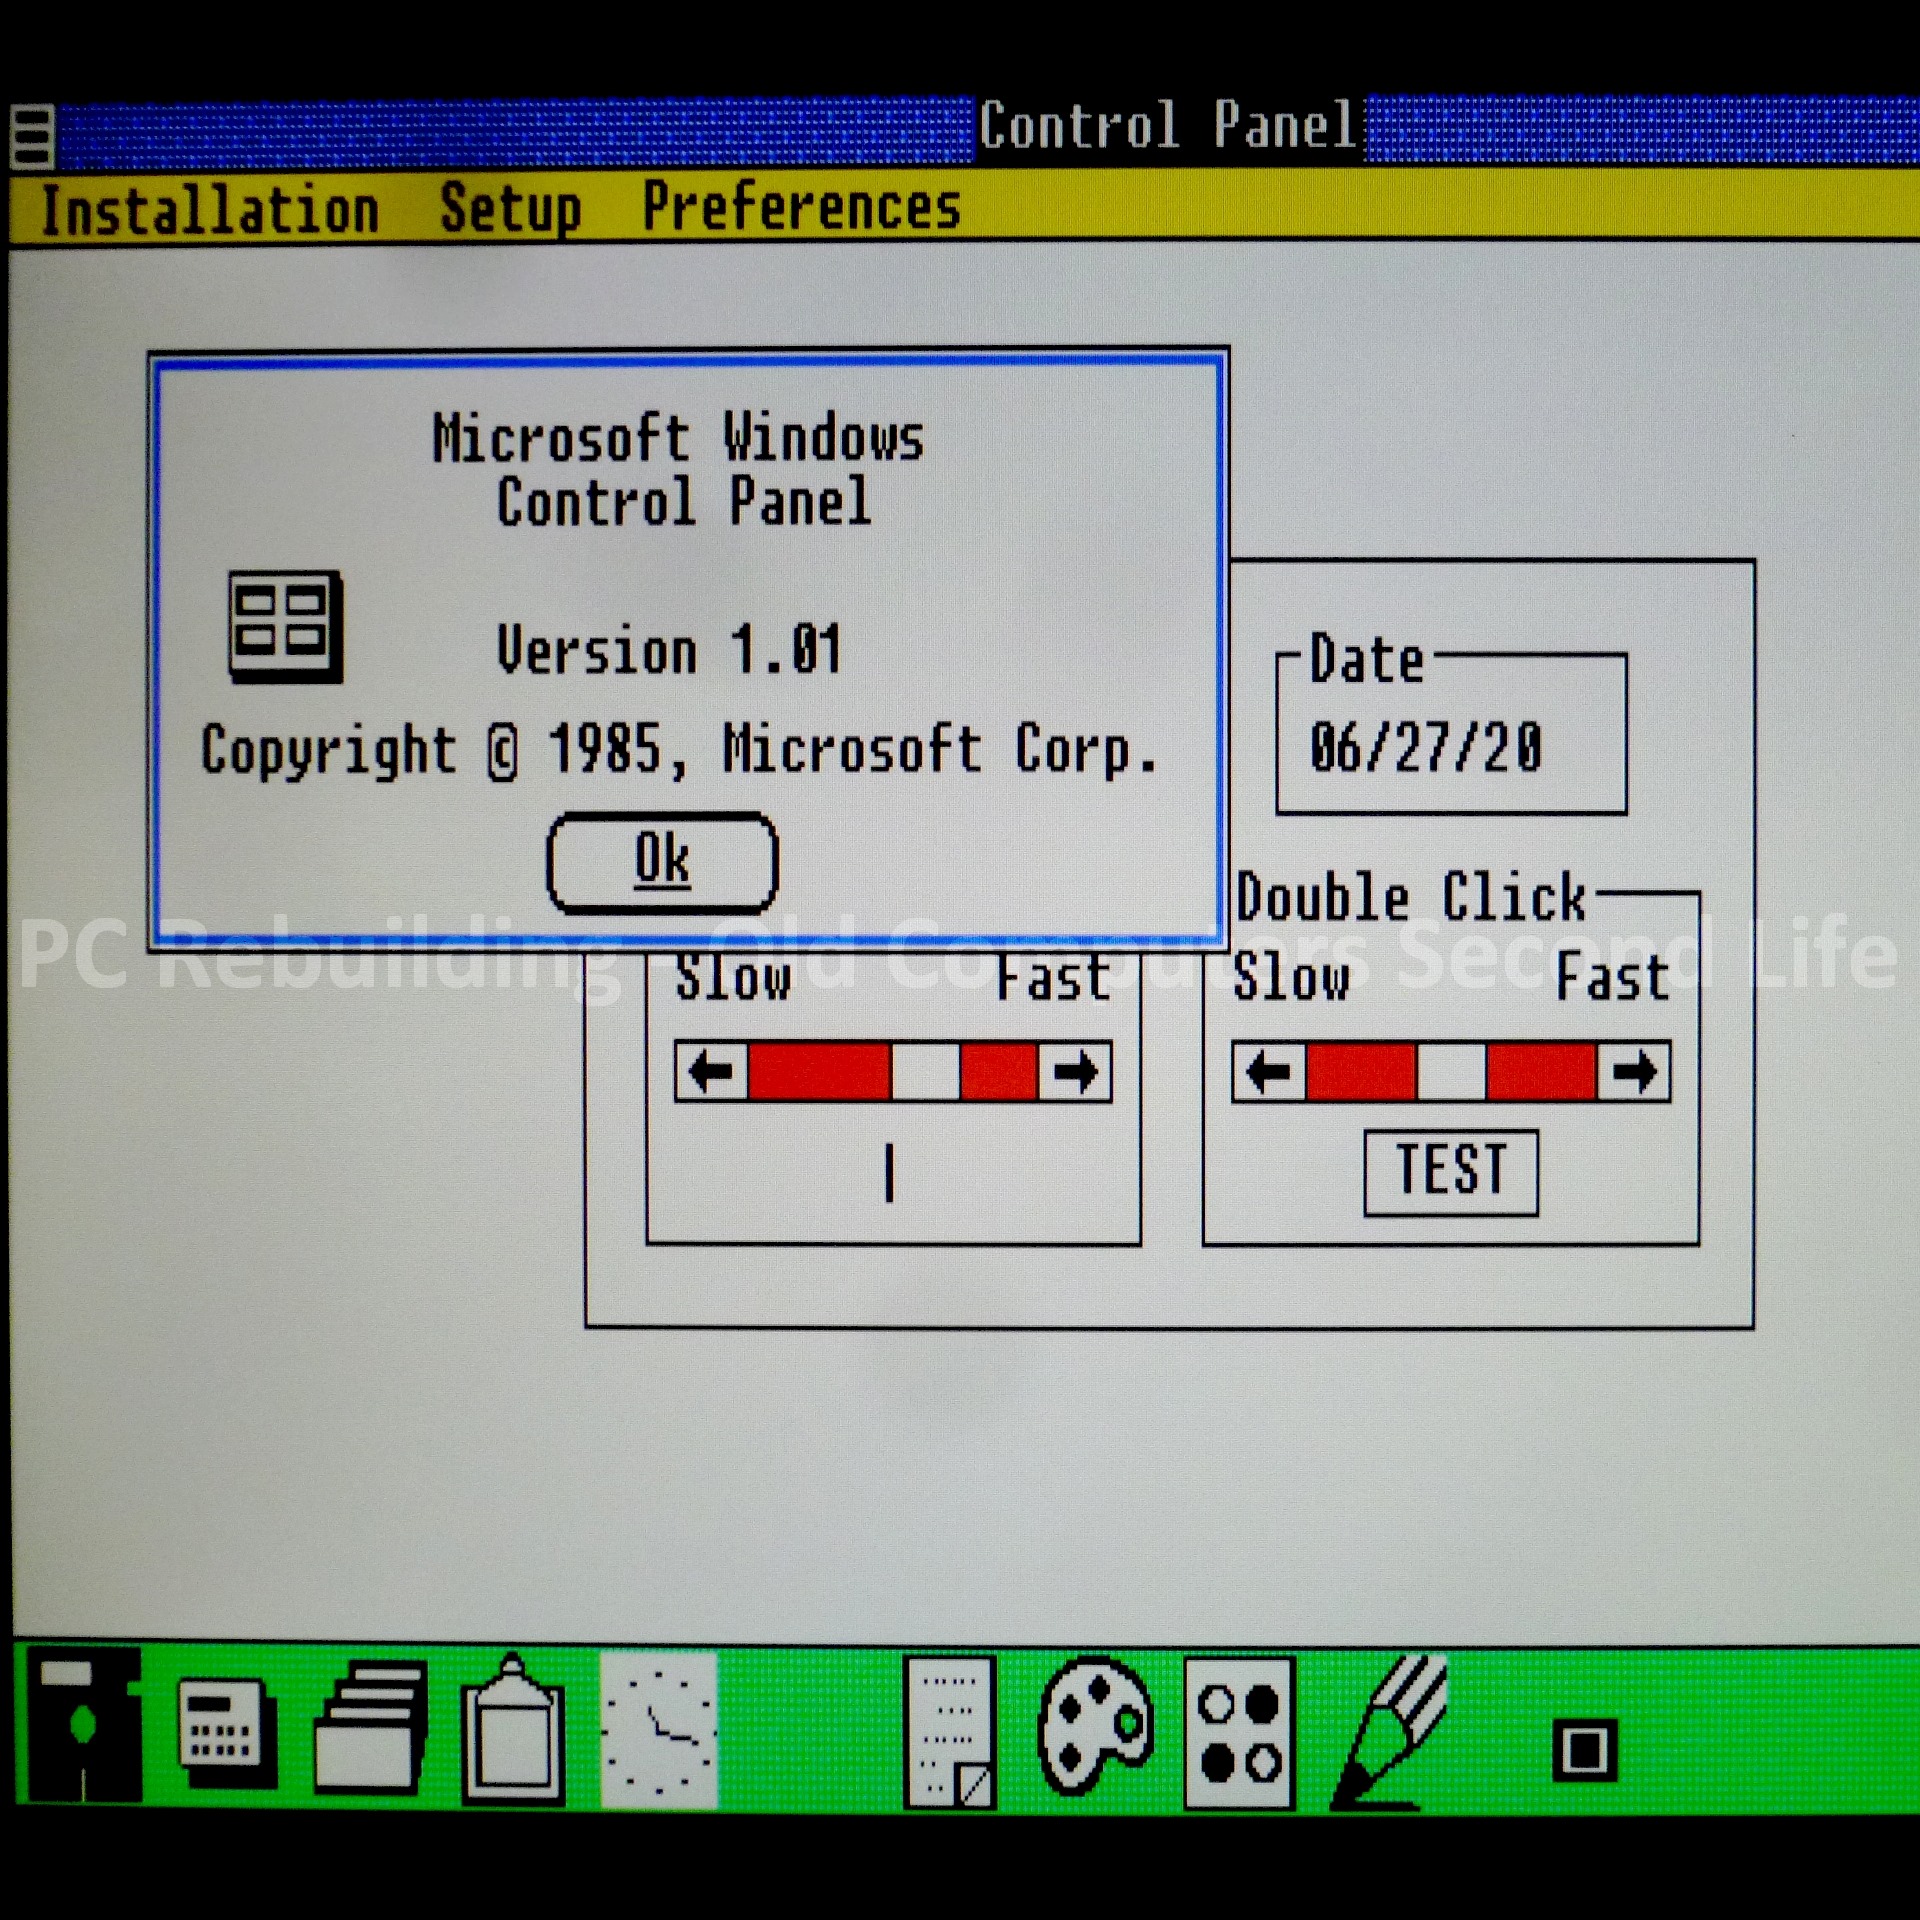Click left arrow of Double Click slider

tap(1269, 1072)
